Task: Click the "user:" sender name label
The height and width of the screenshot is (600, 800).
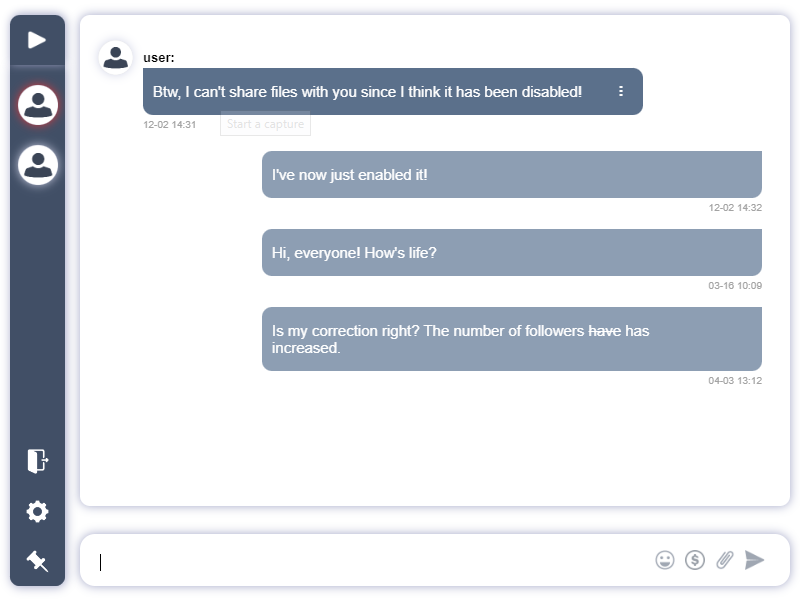Action: (159, 58)
